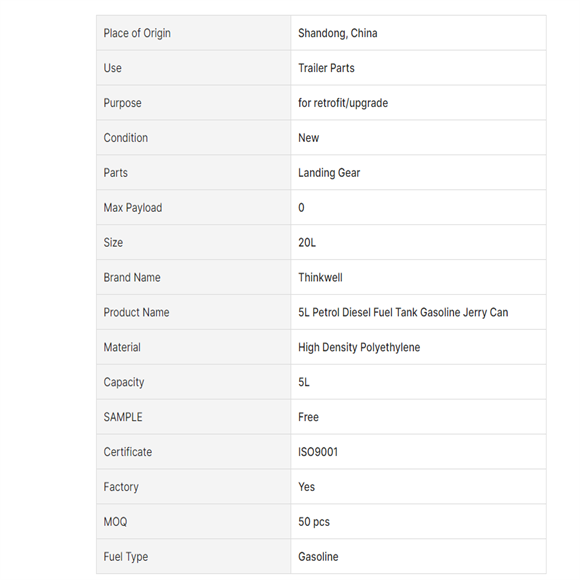This screenshot has height=580, width=580.
Task: Click the 5L Petrol Diesel product name
Action: click(x=403, y=313)
